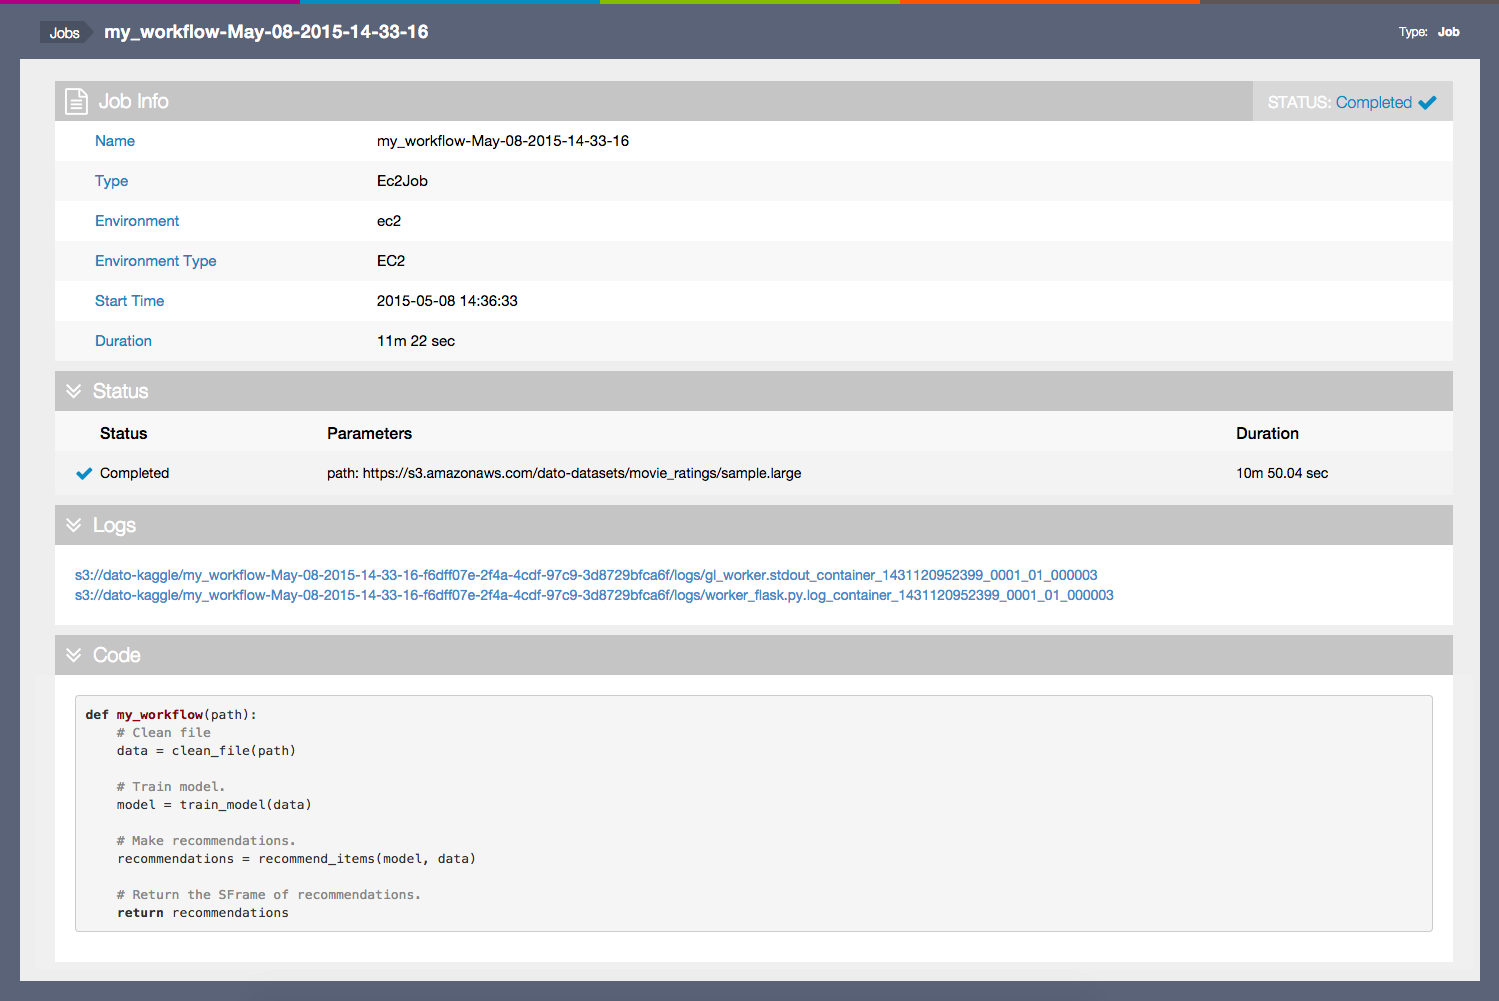Screen dimensions: 1499x1001
Task: Click the Environment Type label
Action: click(x=155, y=261)
